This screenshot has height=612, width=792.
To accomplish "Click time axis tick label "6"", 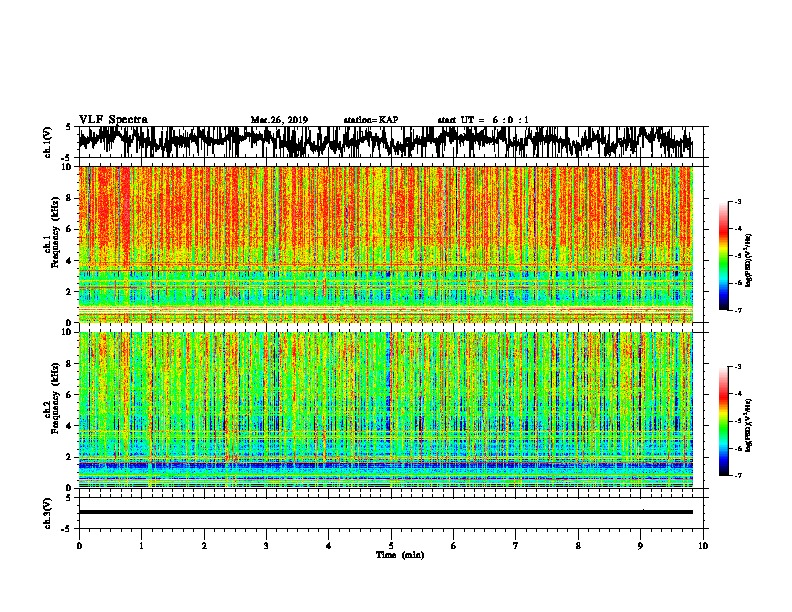I will click(454, 546).
